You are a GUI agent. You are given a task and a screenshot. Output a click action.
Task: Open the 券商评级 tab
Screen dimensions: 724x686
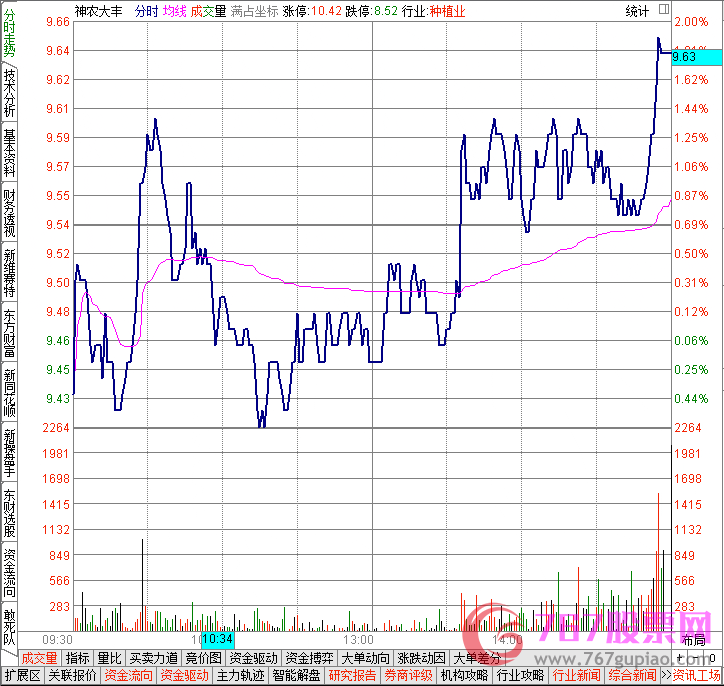[408, 675]
